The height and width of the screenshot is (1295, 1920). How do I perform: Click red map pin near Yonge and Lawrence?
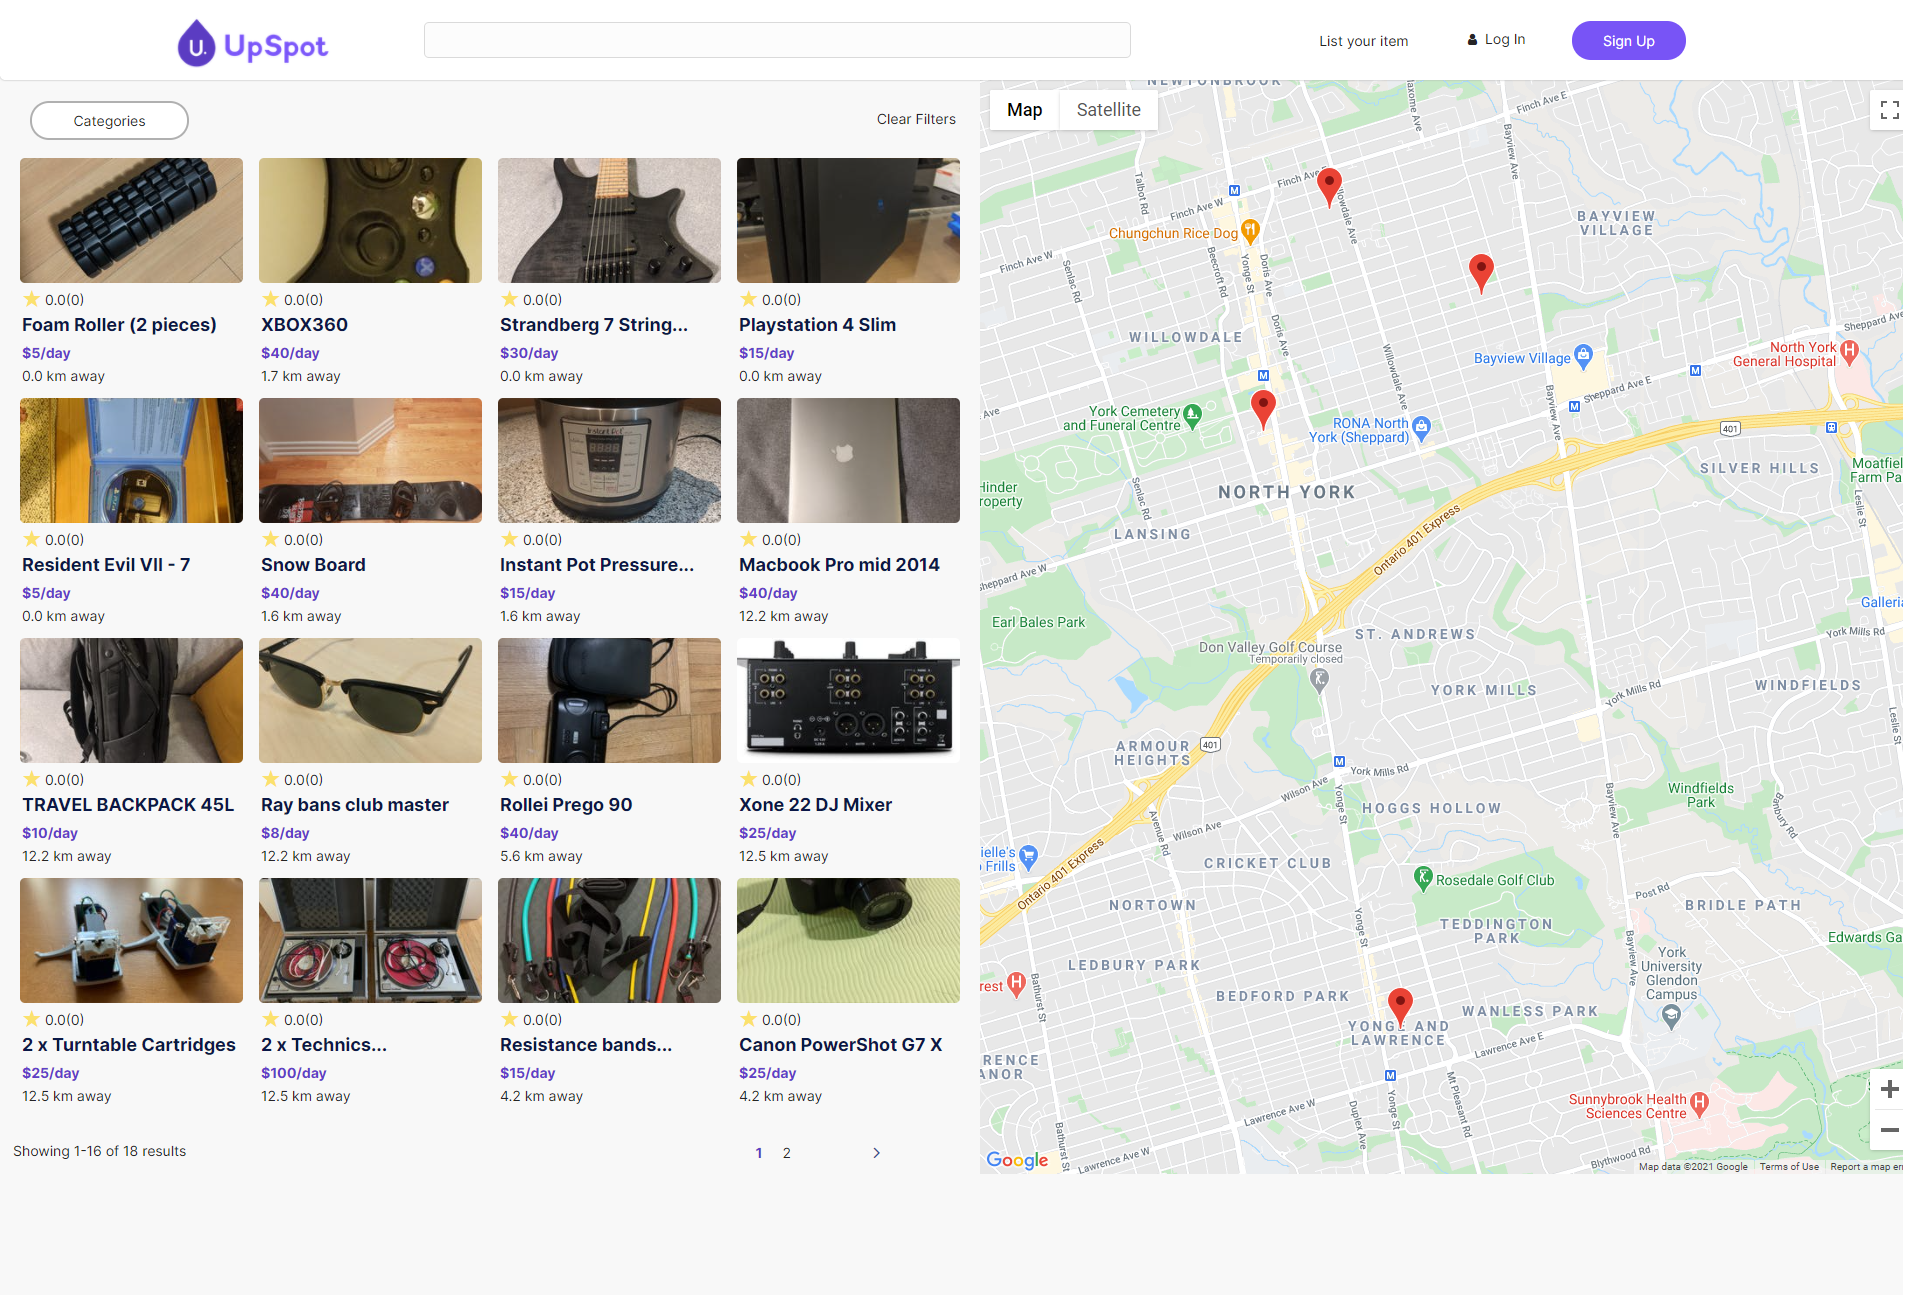coord(1400,1004)
